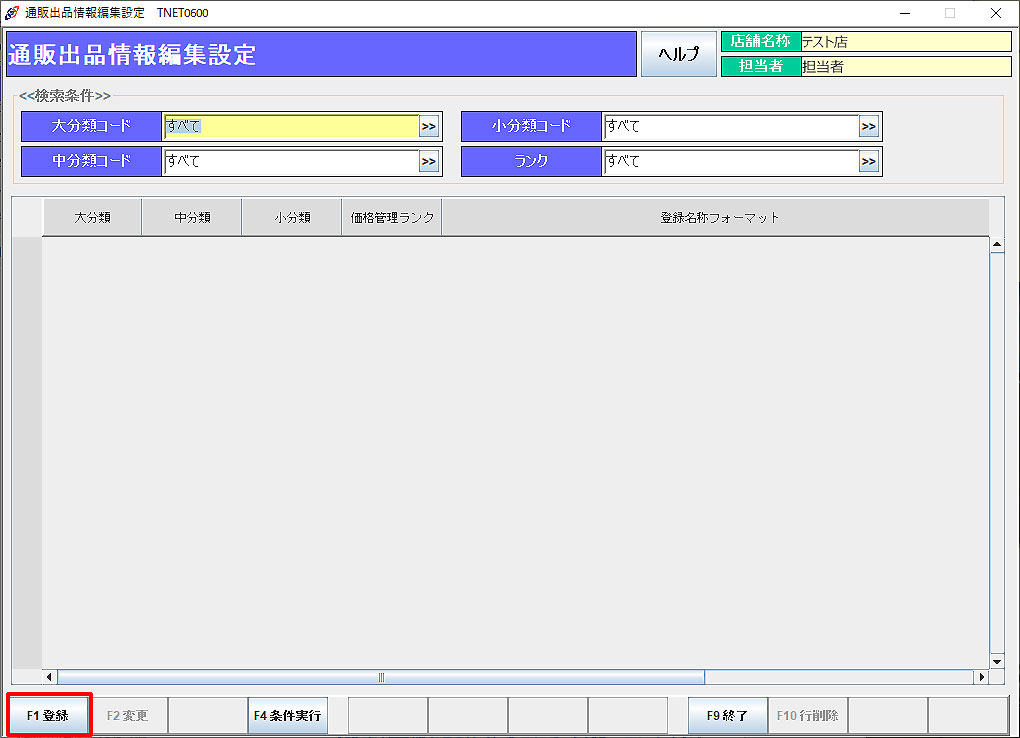1020x738 pixels.
Task: Click the 中分類 column header
Action: 192,218
